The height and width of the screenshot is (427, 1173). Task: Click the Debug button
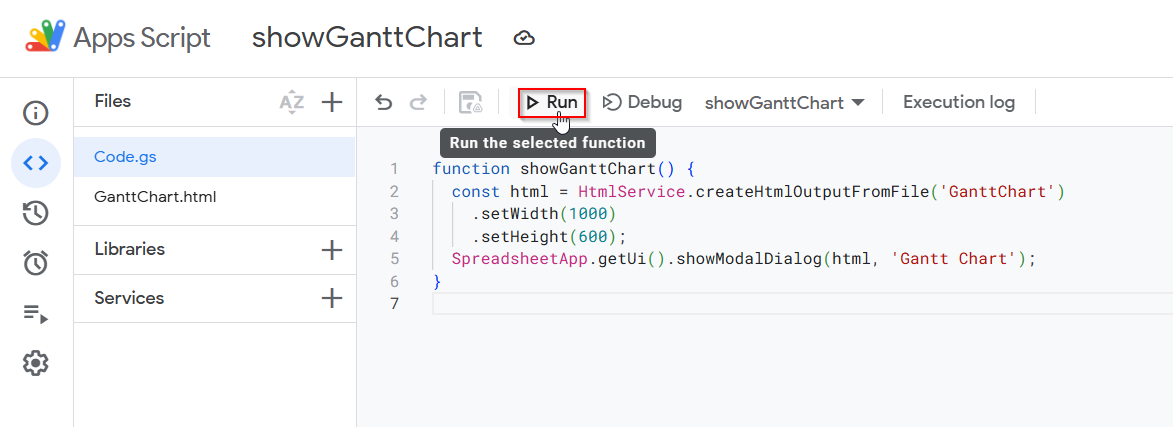(x=643, y=102)
